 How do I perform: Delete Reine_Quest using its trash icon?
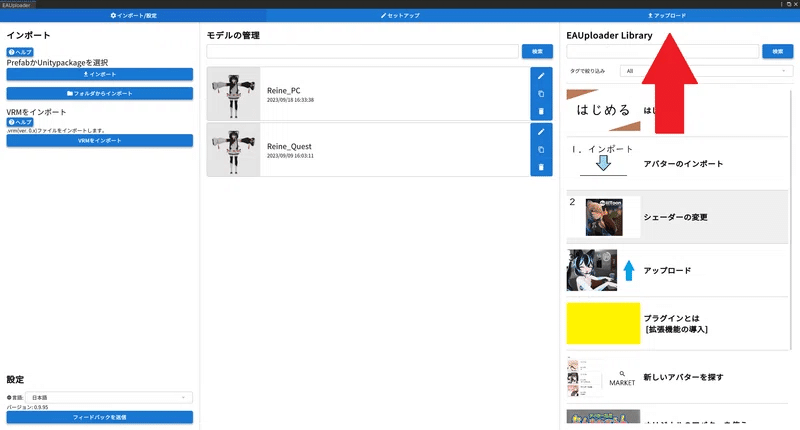coord(541,167)
